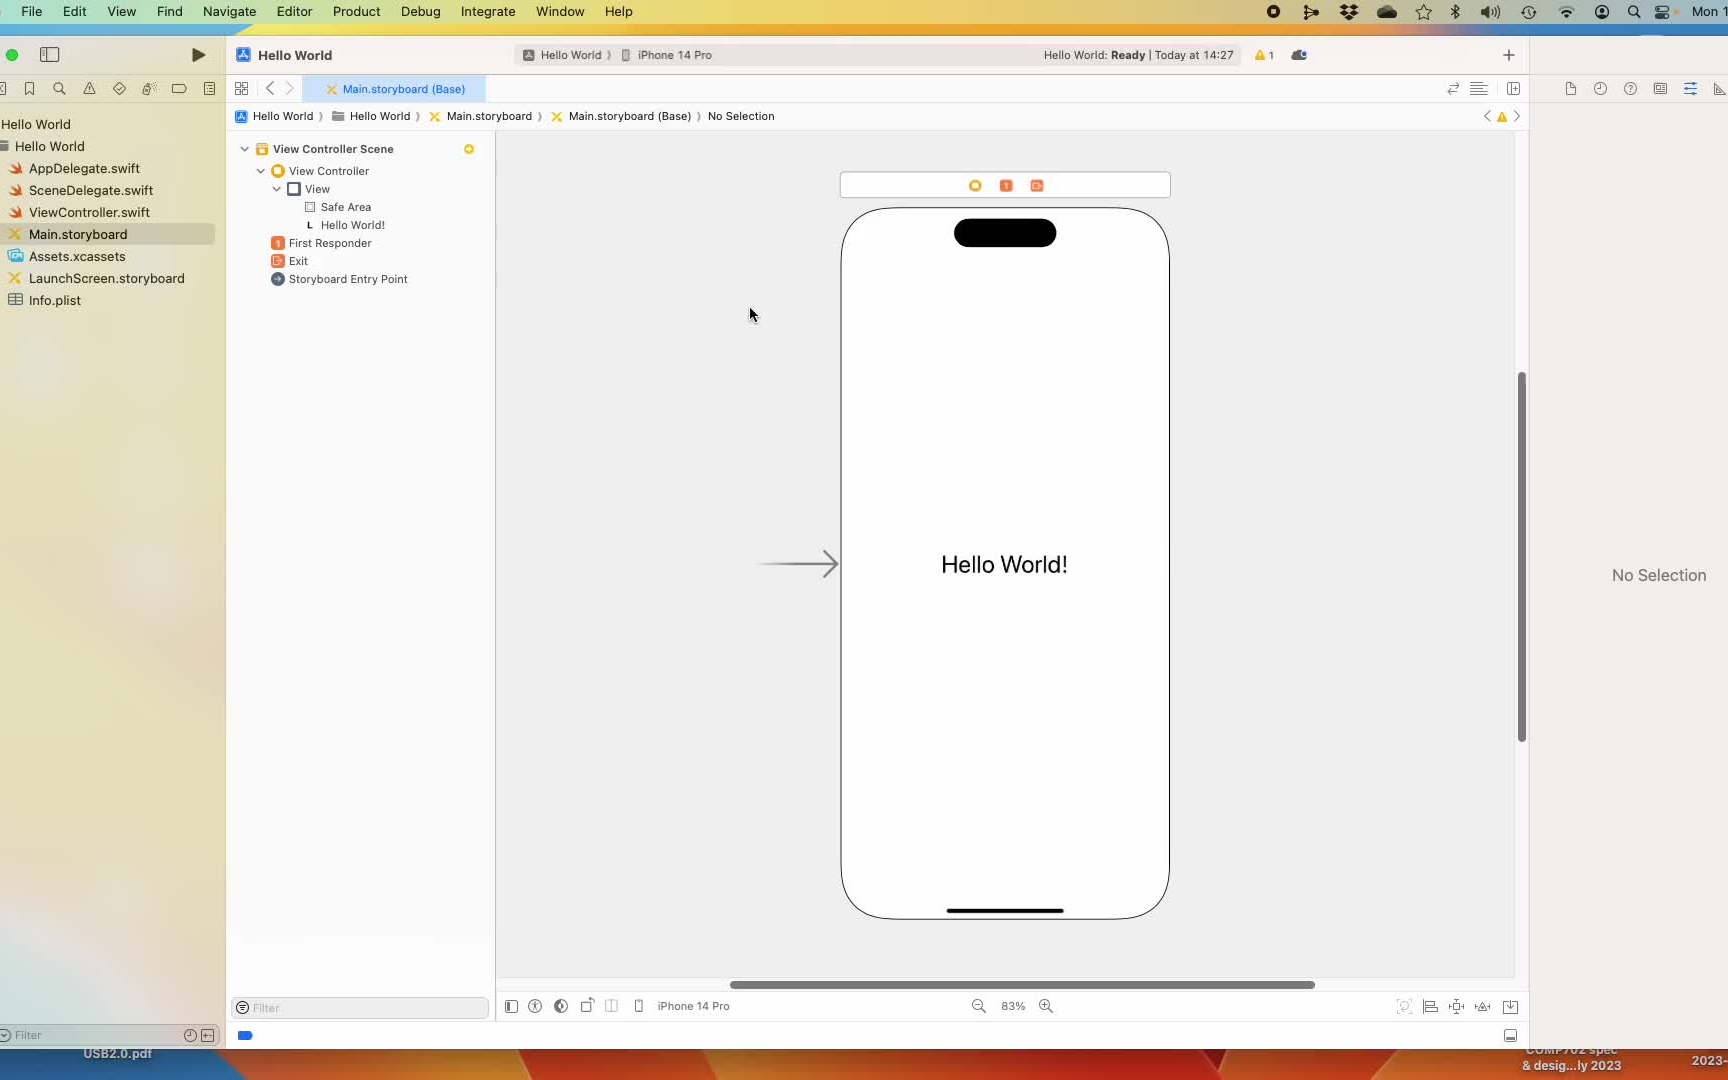This screenshot has width=1728, height=1080.
Task: Open the report navigator
Action: click(209, 89)
